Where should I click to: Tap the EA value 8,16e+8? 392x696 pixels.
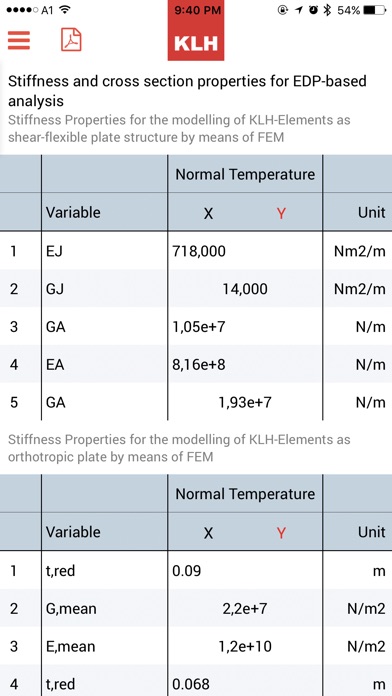[x=199, y=365]
